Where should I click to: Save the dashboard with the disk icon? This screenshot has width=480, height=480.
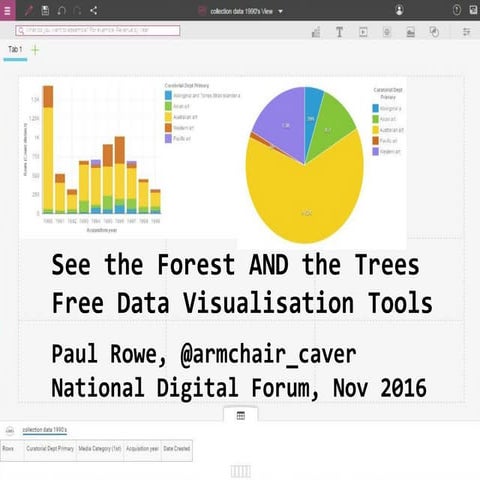click(x=45, y=11)
